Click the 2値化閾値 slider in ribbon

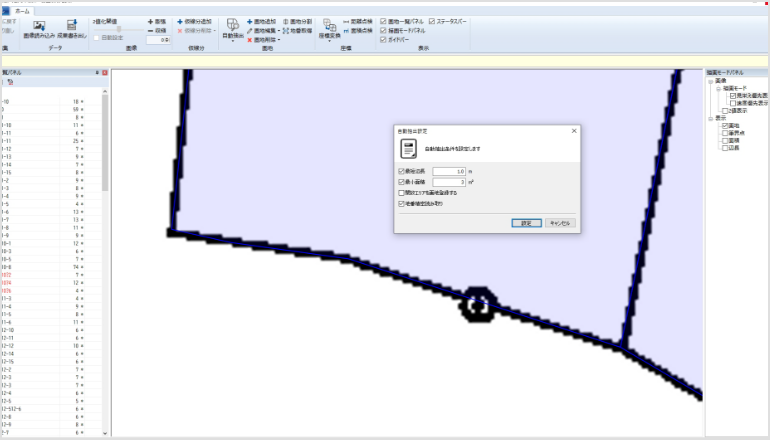click(120, 29)
